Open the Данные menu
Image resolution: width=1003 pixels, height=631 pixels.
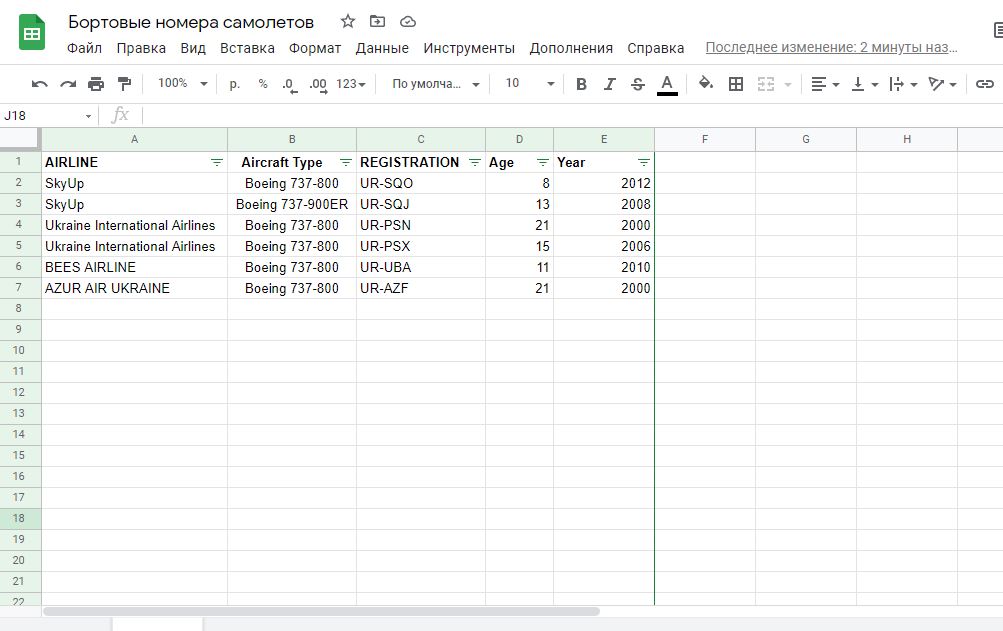(382, 48)
